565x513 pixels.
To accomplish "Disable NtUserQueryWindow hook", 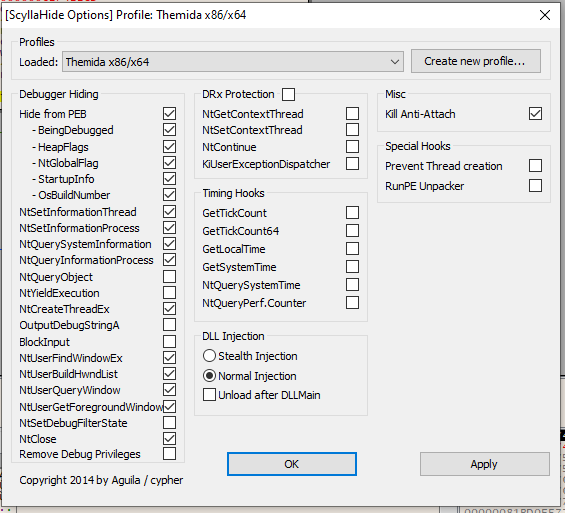I will tap(169, 390).
